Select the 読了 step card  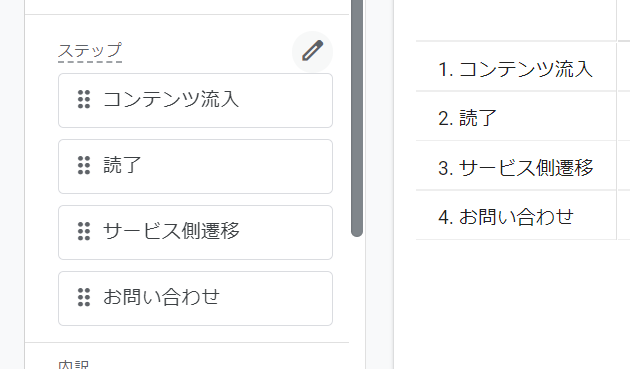coord(195,166)
